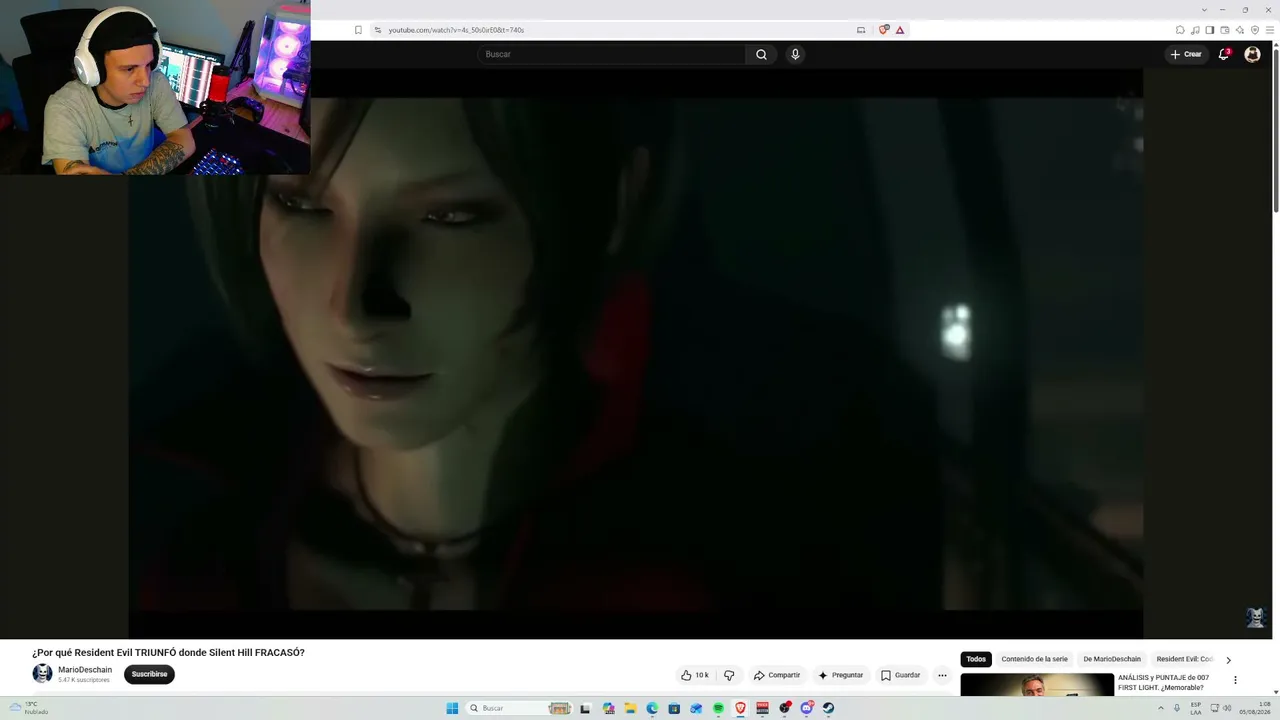Open the Brave VPN shield icon
This screenshot has width=1280, height=720.
coord(1255,30)
